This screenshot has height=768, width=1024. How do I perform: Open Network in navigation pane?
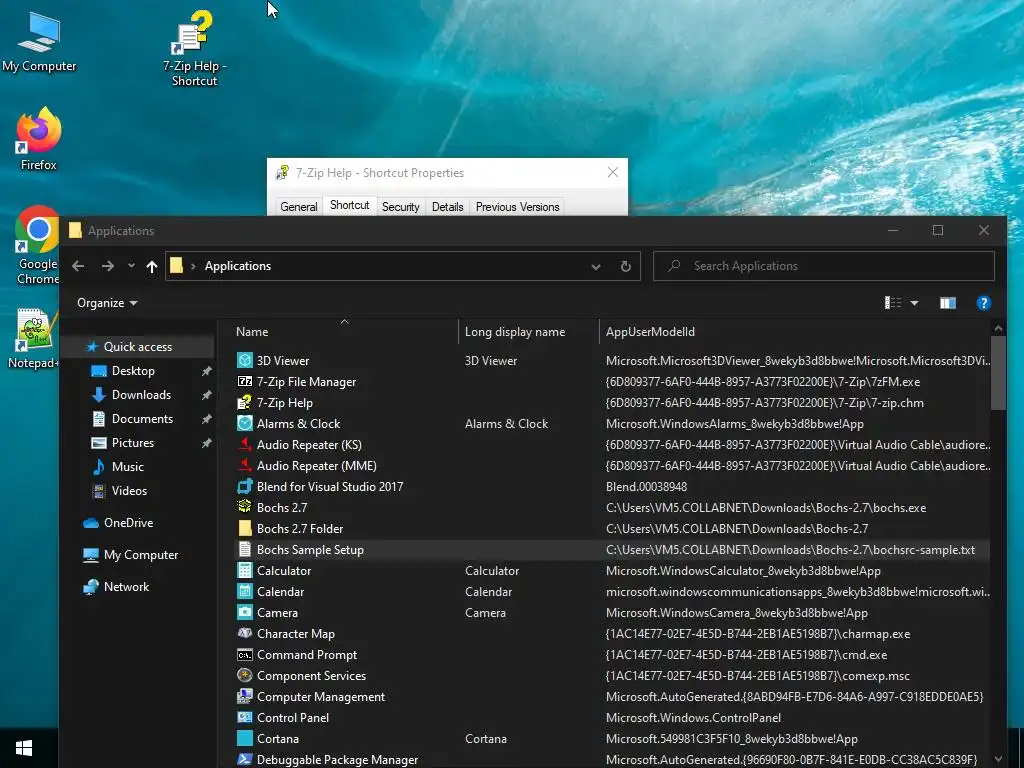tap(126, 586)
